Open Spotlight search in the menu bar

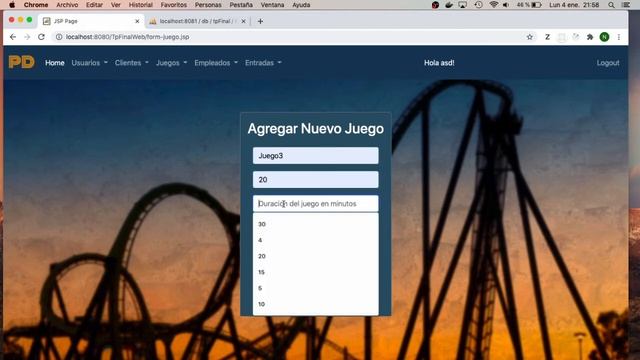point(611,5)
